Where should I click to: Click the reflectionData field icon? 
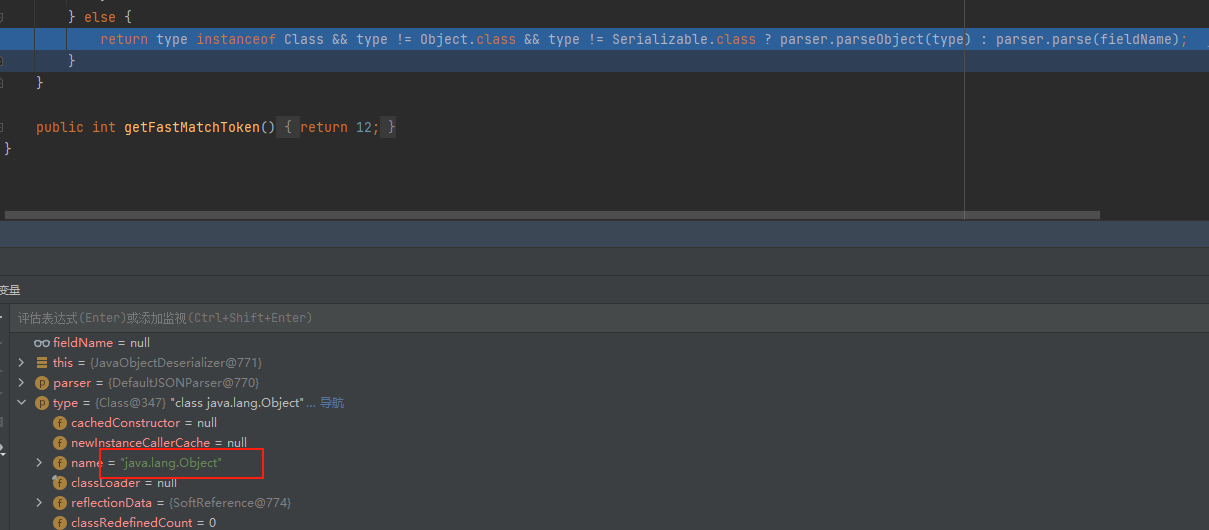[60, 503]
